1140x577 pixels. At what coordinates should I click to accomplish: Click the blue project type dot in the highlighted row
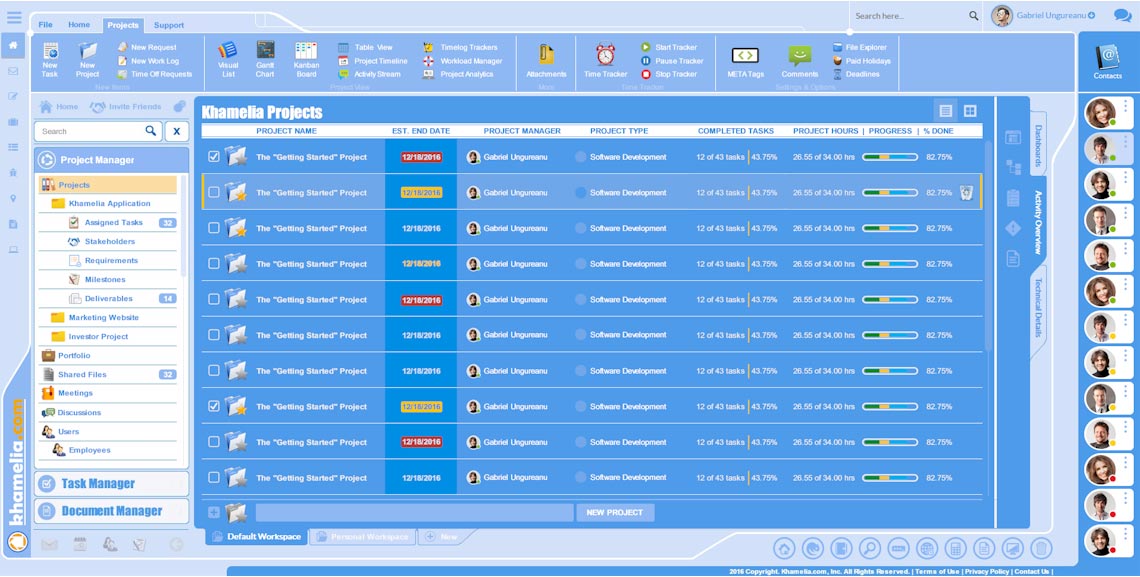pos(580,193)
